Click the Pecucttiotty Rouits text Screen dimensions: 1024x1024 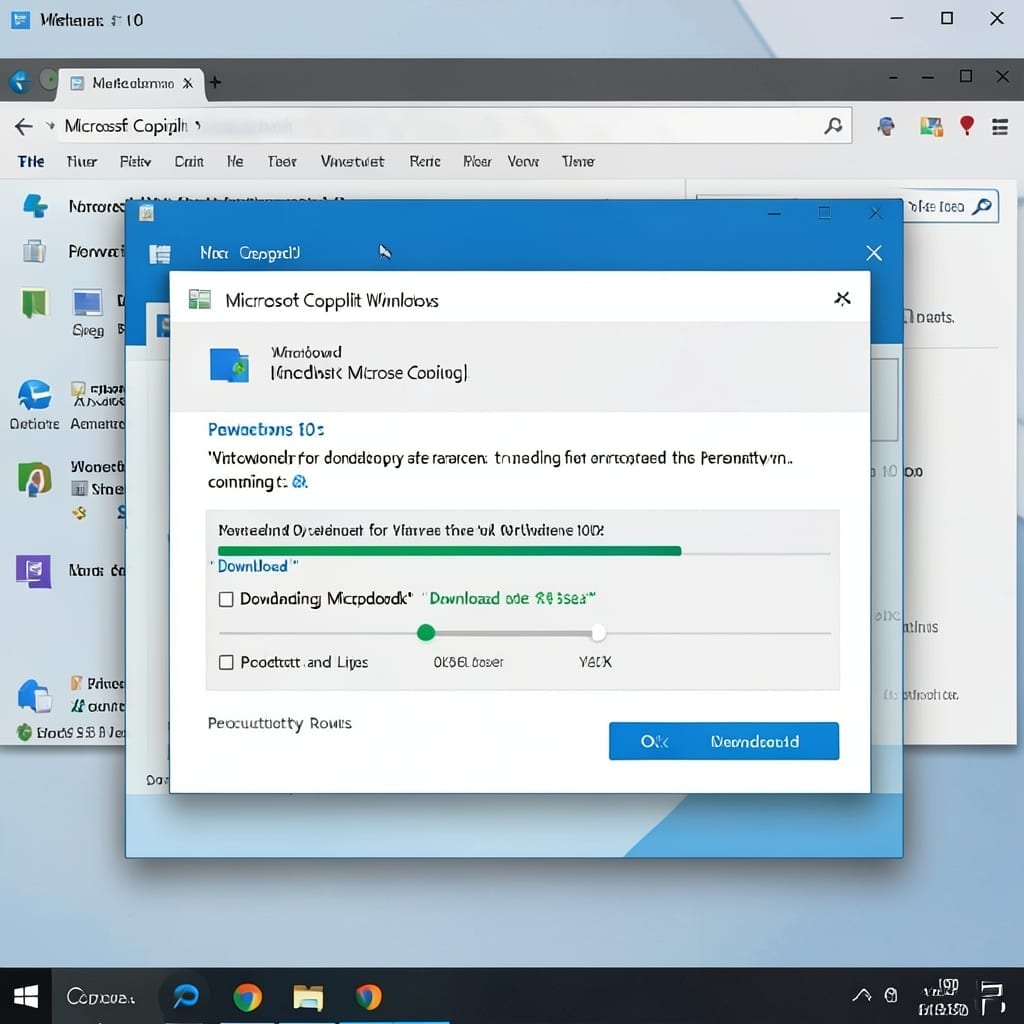280,724
